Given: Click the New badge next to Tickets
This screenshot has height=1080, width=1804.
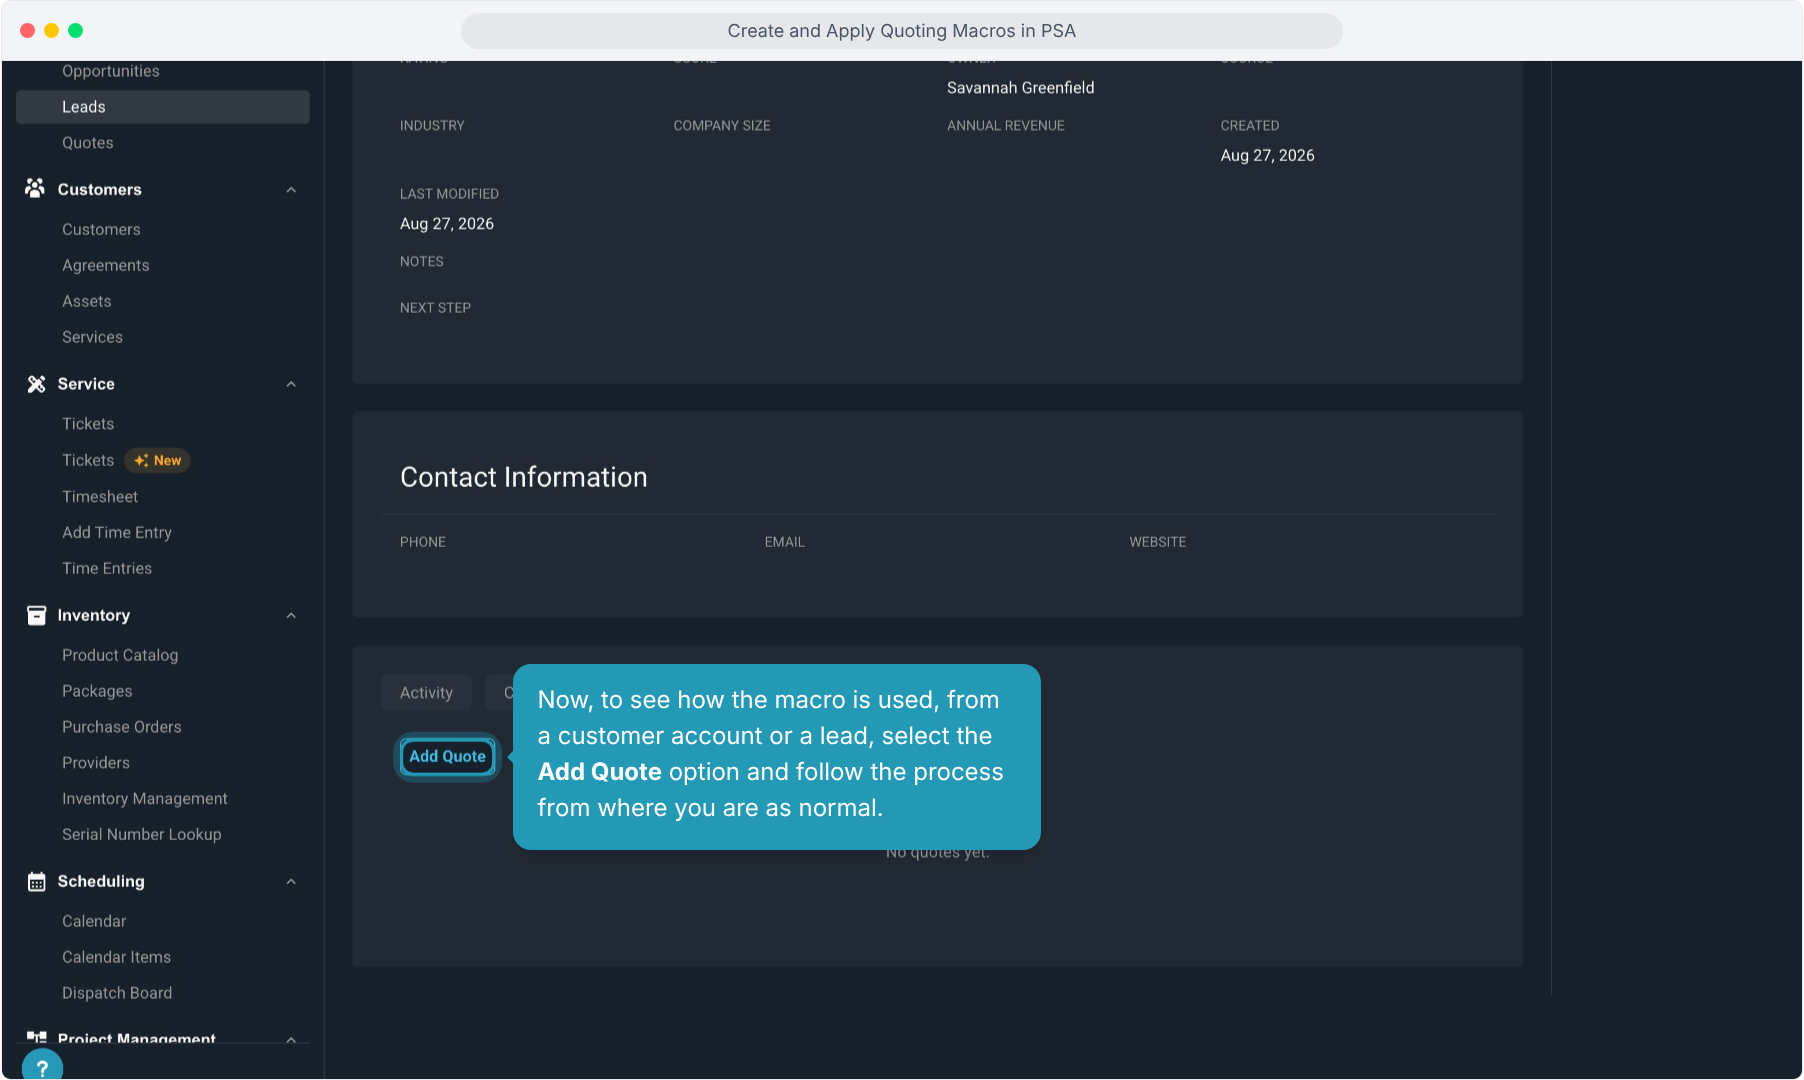Looking at the screenshot, I should (x=158, y=460).
